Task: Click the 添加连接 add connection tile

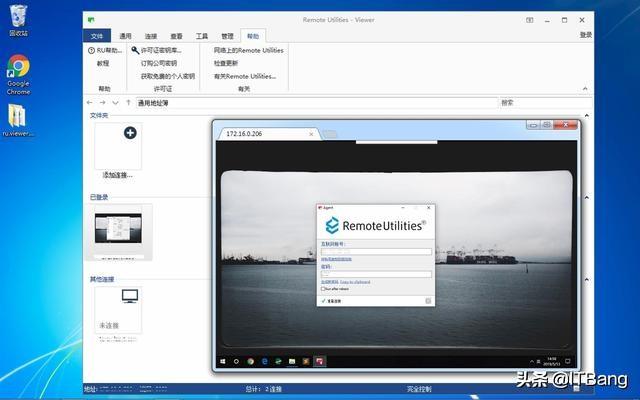Action: [x=118, y=151]
